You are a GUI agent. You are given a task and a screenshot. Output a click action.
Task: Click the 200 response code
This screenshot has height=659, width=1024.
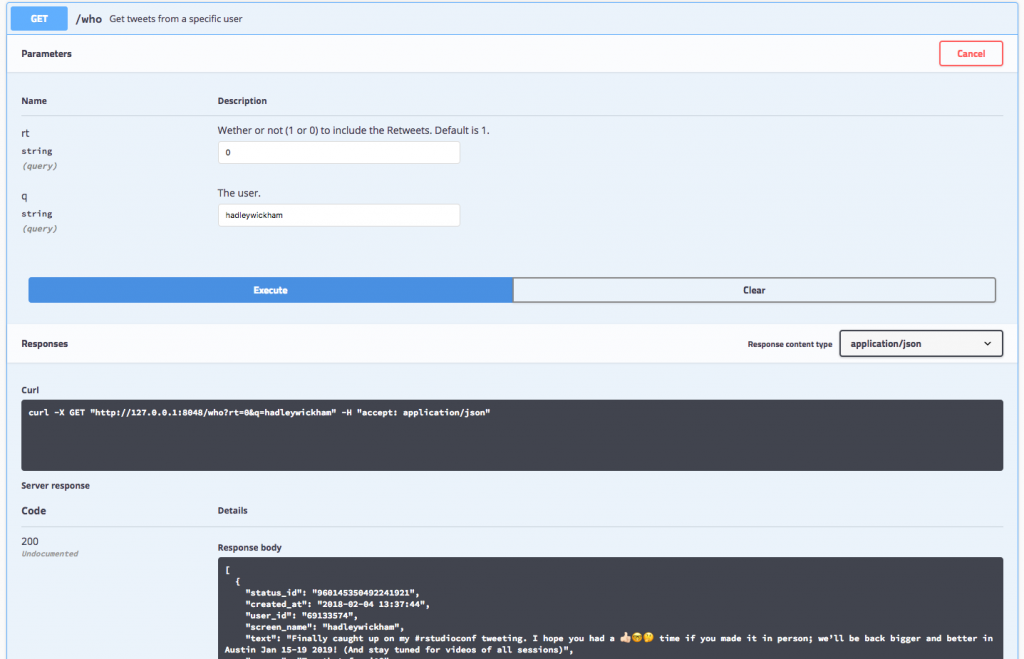tap(30, 541)
